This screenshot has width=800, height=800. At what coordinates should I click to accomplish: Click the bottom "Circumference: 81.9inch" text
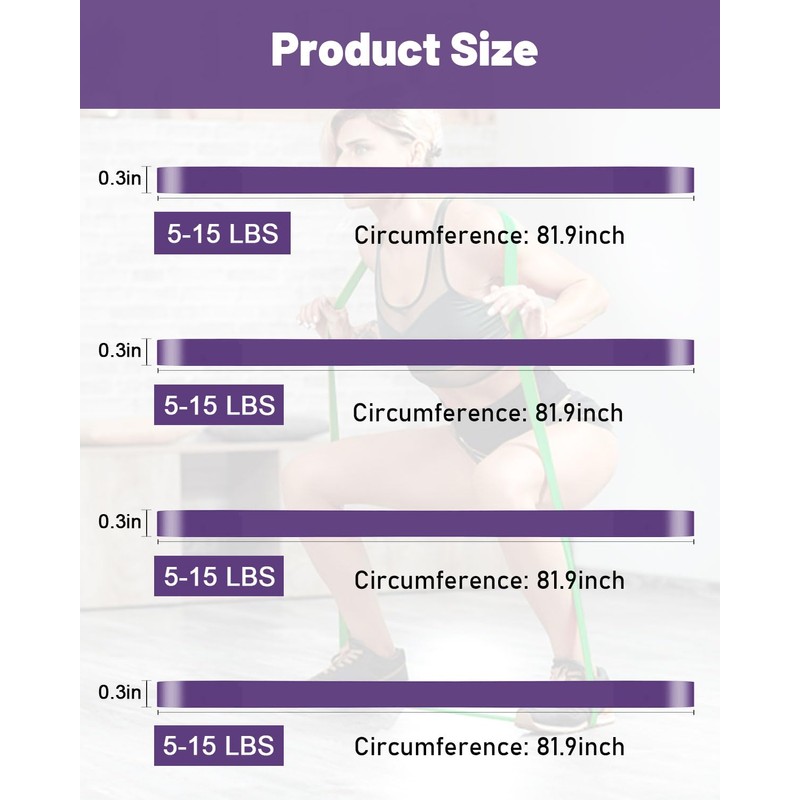coord(489,746)
